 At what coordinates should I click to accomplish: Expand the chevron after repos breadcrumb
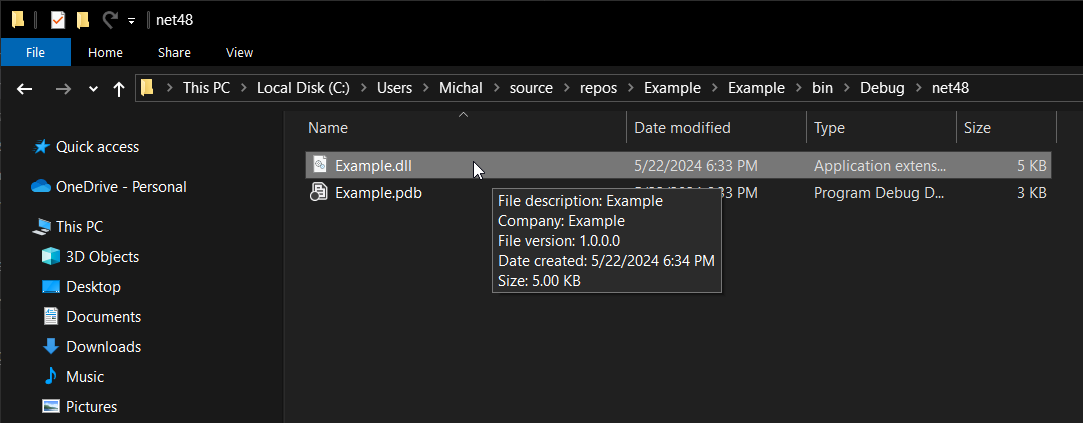(x=630, y=88)
